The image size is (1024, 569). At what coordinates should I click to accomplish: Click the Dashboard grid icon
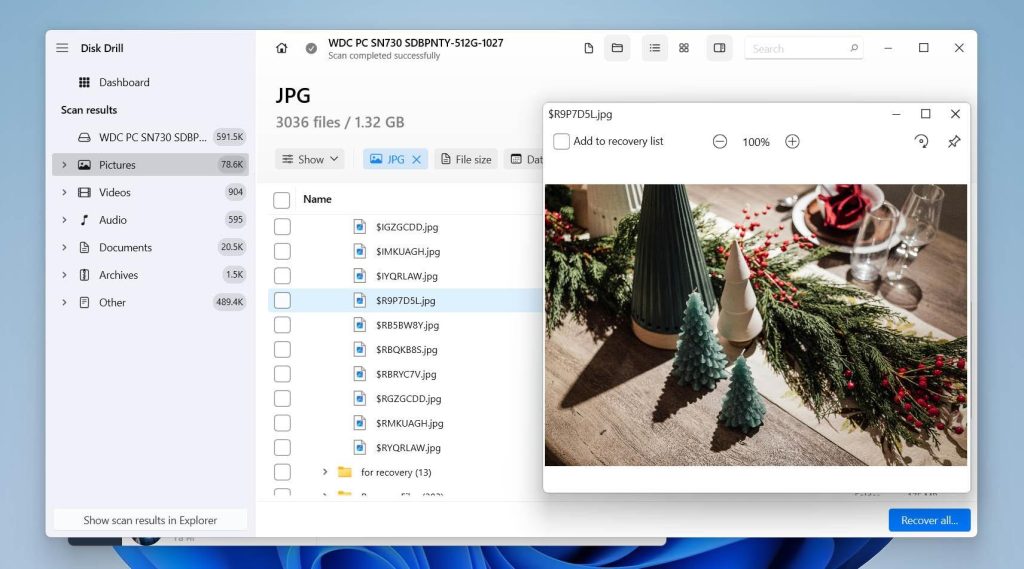click(84, 82)
